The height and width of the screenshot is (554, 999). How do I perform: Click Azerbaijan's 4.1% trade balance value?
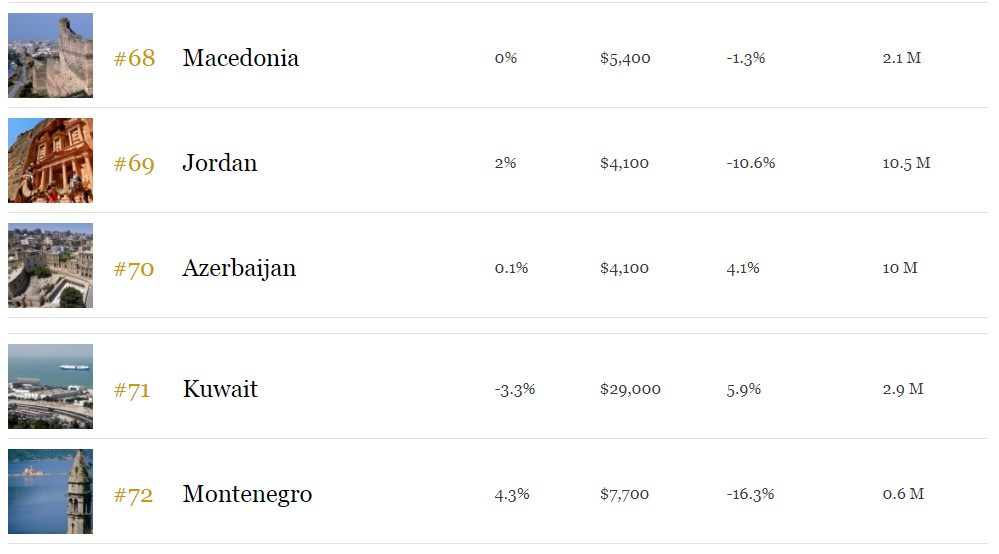(743, 268)
